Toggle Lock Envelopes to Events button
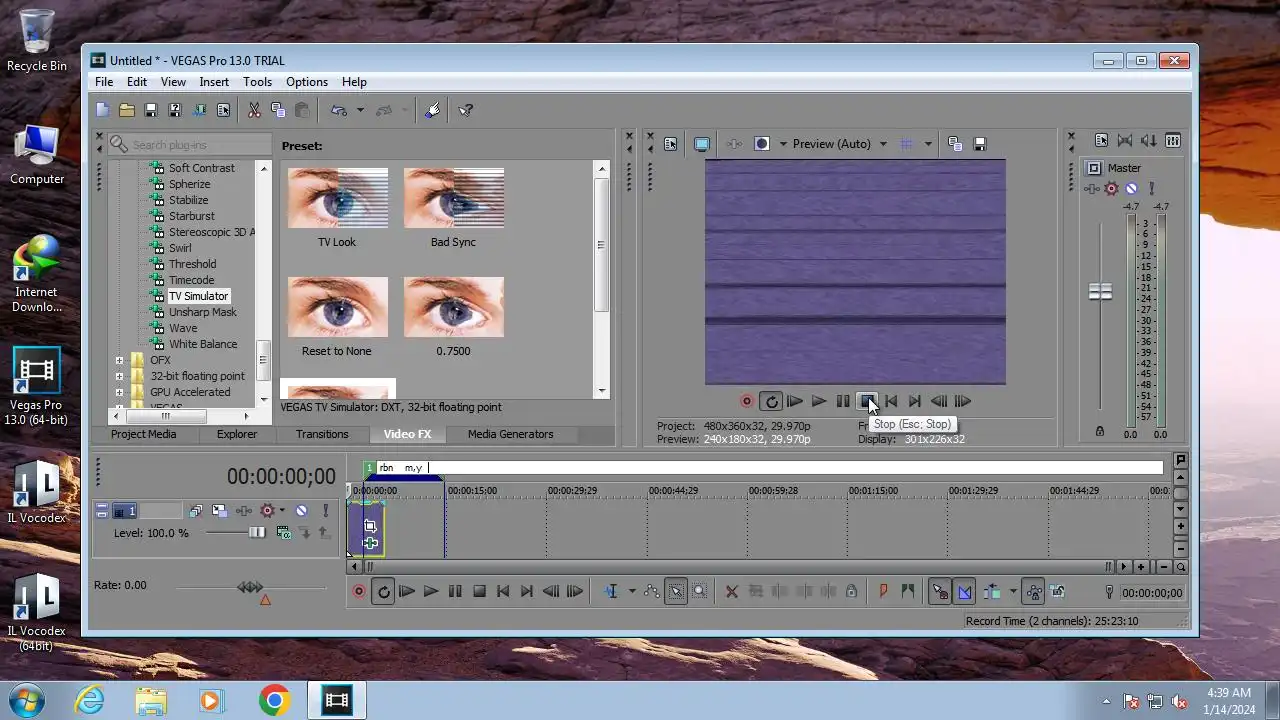The height and width of the screenshot is (720, 1280). click(1033, 592)
